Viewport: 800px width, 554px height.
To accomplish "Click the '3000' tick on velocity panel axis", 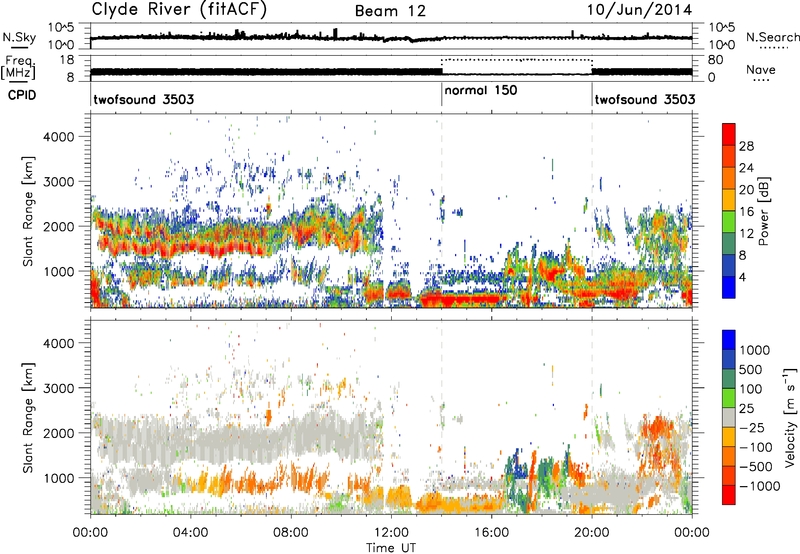I will [x=59, y=388].
